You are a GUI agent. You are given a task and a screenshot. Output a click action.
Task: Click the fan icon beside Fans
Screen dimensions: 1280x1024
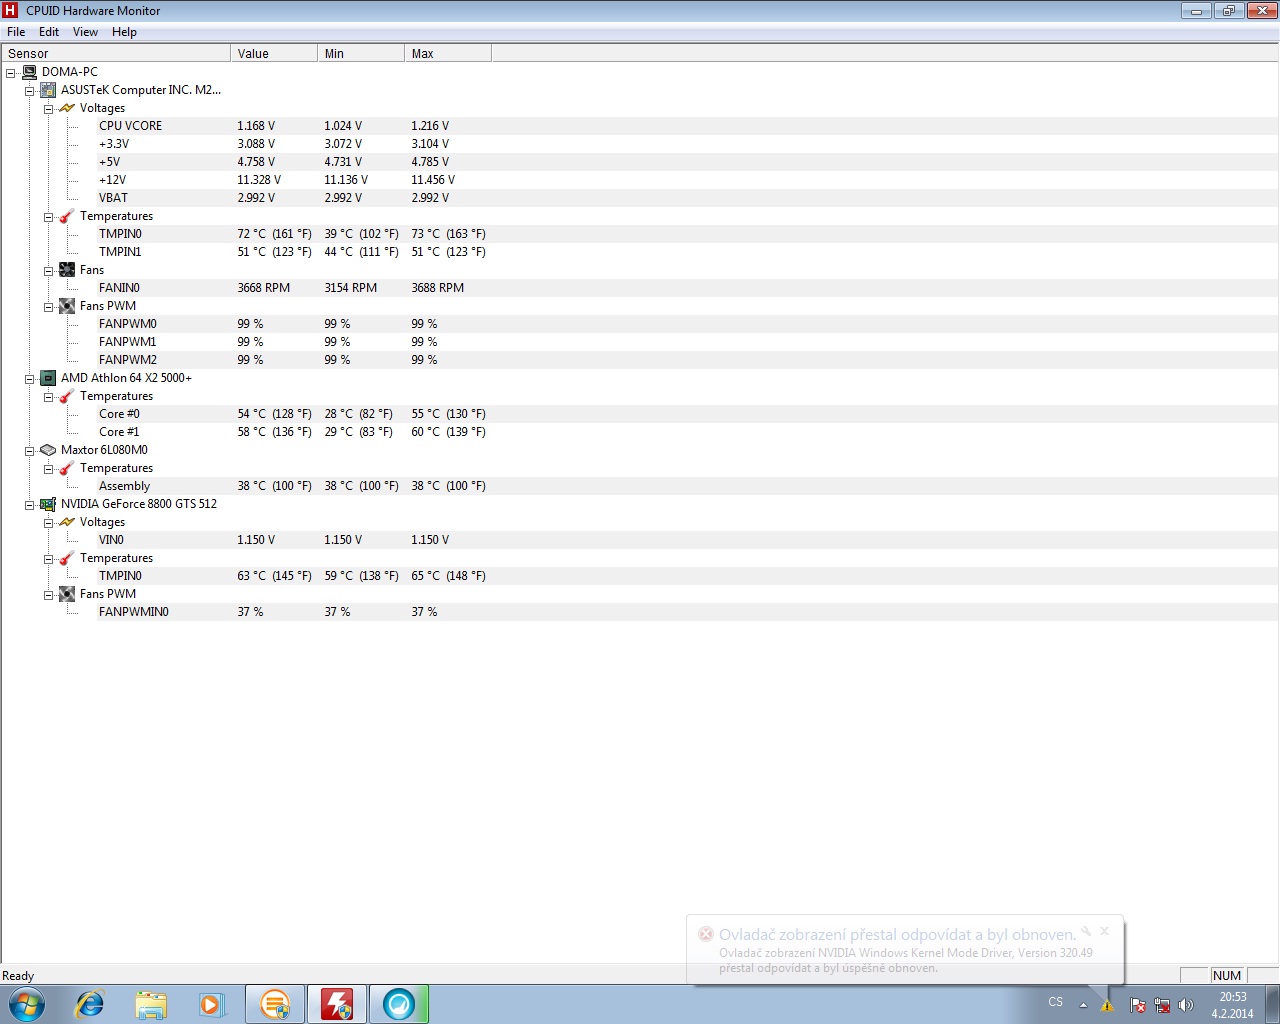pyautogui.click(x=67, y=270)
